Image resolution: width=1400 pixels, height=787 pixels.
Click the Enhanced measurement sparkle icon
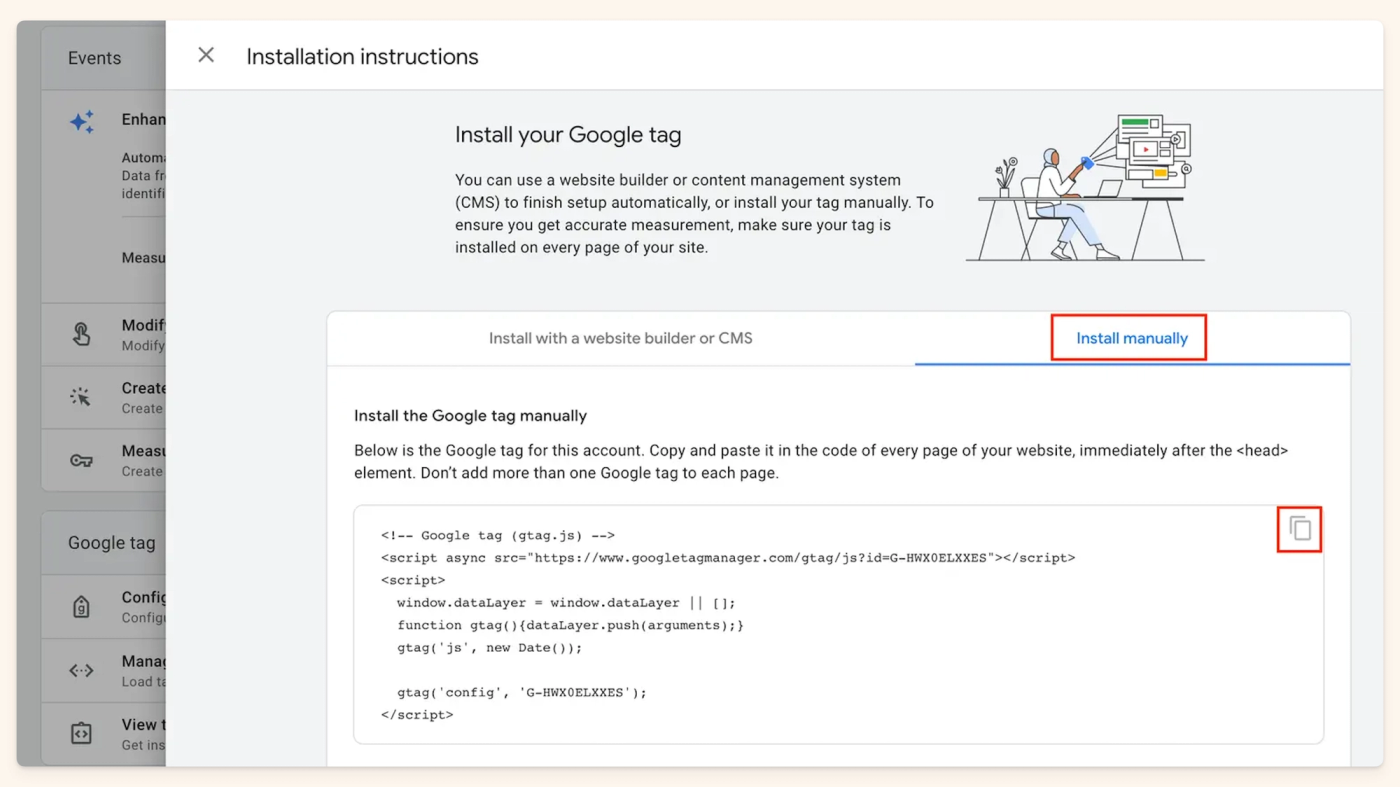82,122
